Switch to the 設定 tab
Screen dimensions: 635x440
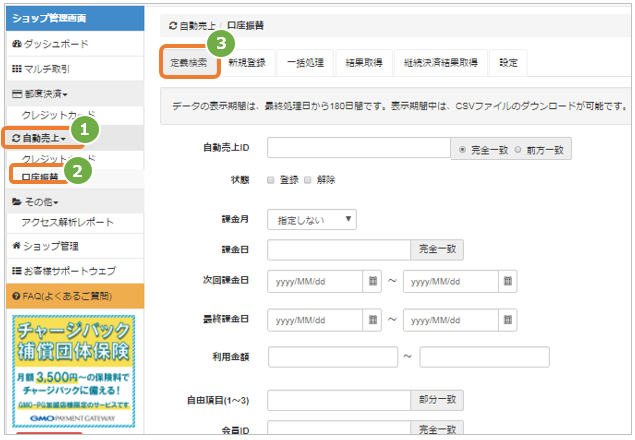point(508,62)
